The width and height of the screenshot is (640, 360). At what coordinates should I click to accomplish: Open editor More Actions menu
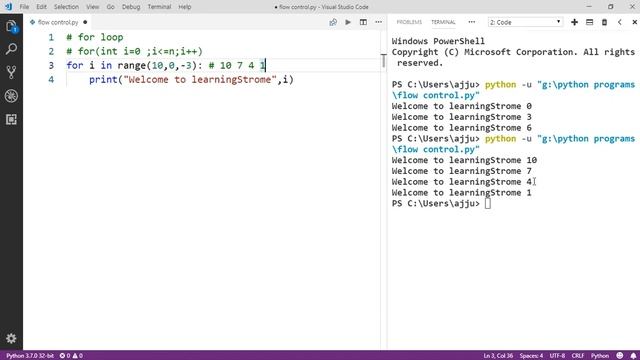[378, 22]
